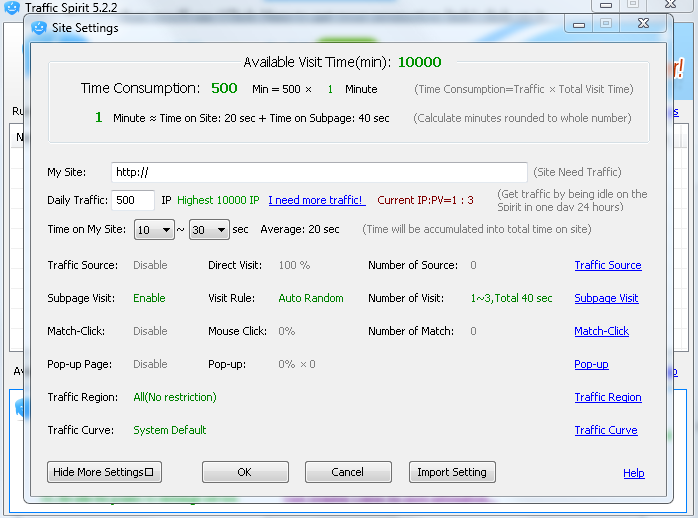Open the 'I need more traffic!' link
This screenshot has width=698, height=518.
(317, 200)
